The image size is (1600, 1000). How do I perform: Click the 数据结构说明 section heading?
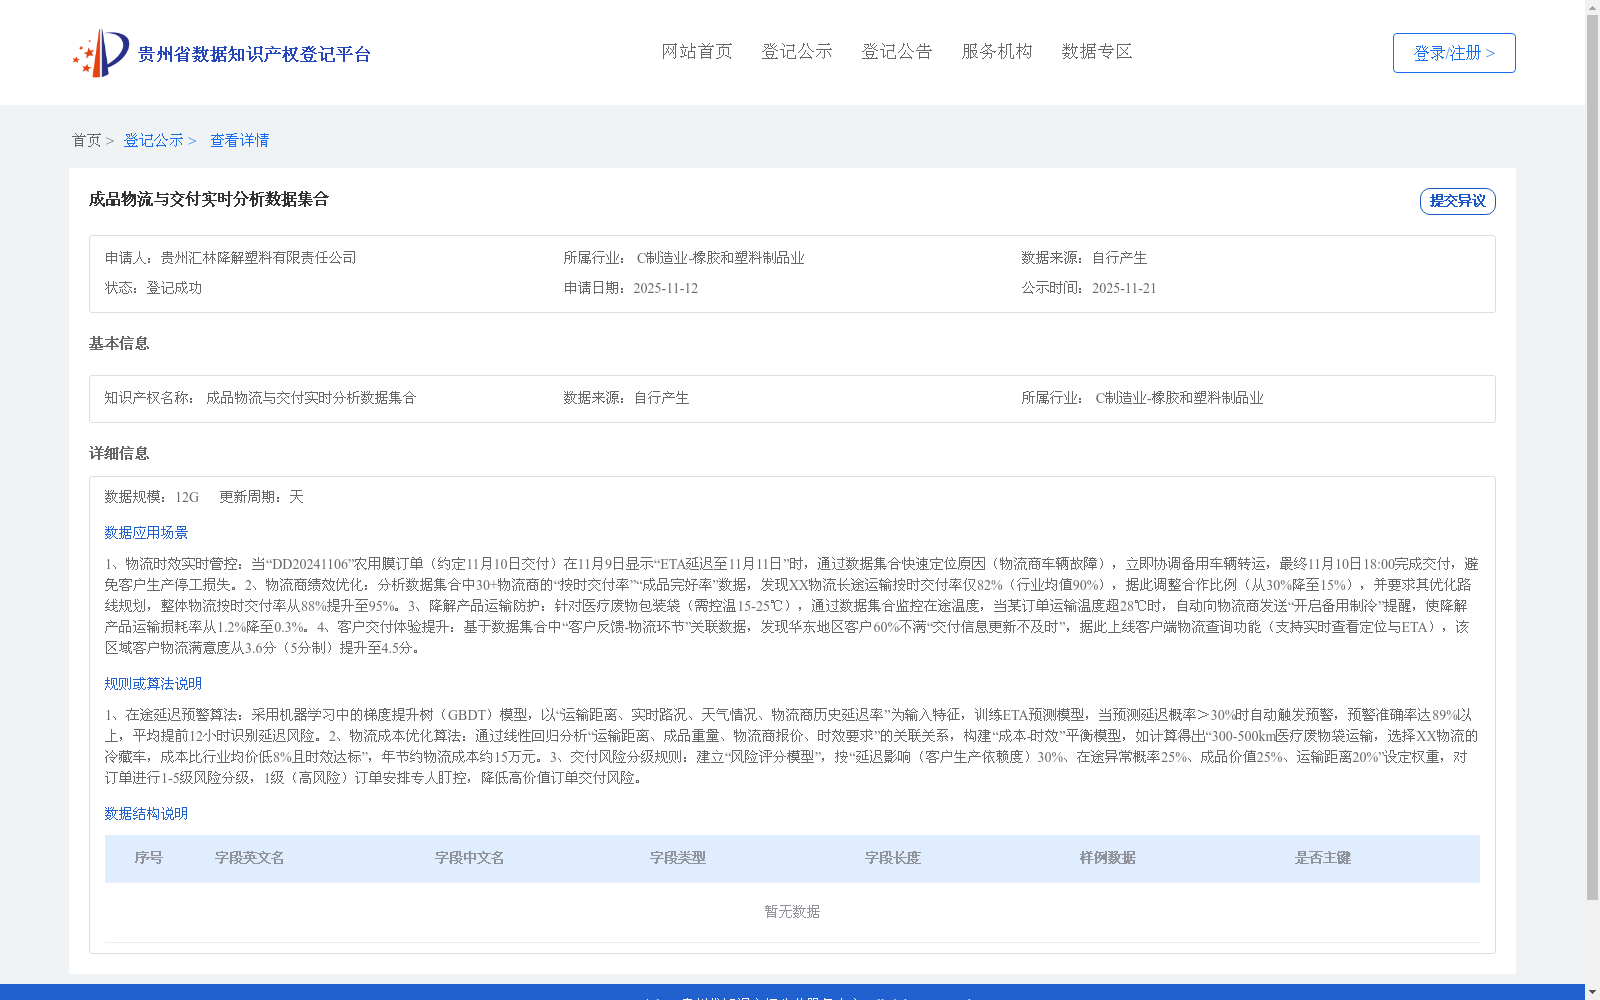click(145, 814)
